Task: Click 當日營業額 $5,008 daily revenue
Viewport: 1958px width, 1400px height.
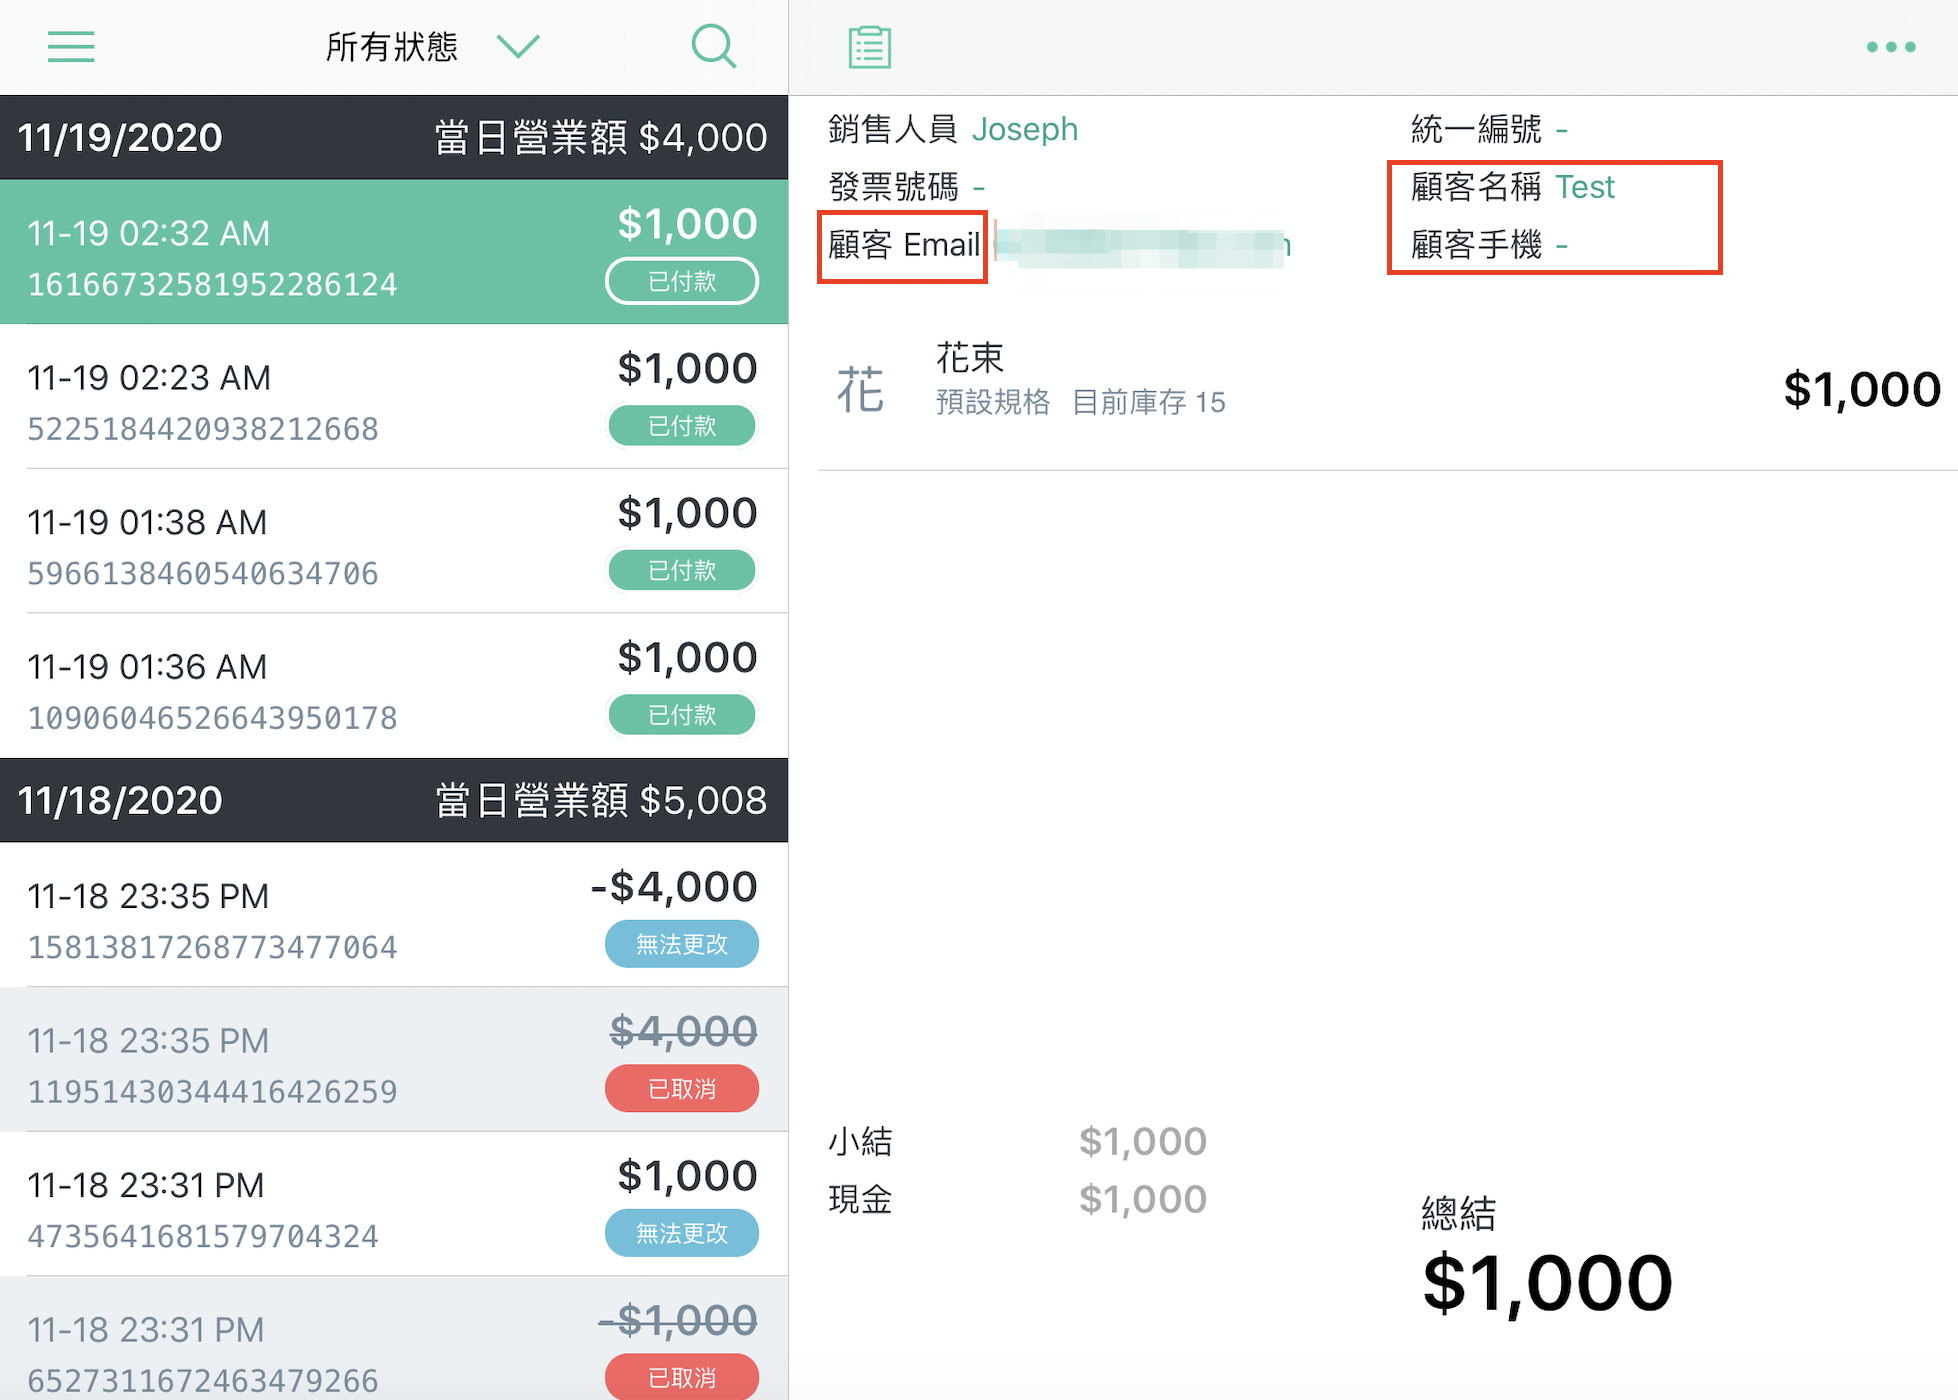Action: coord(601,800)
